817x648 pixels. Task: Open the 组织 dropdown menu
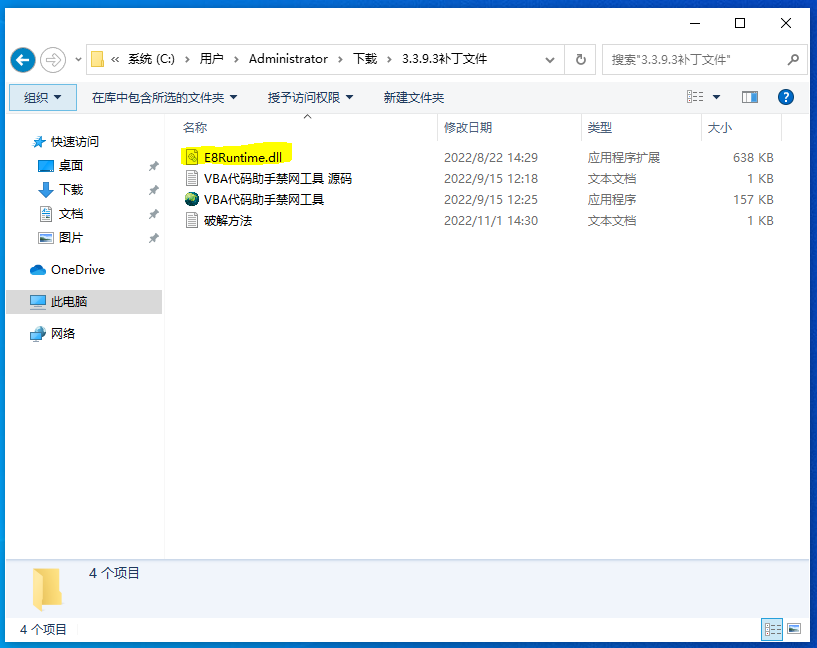coord(42,97)
